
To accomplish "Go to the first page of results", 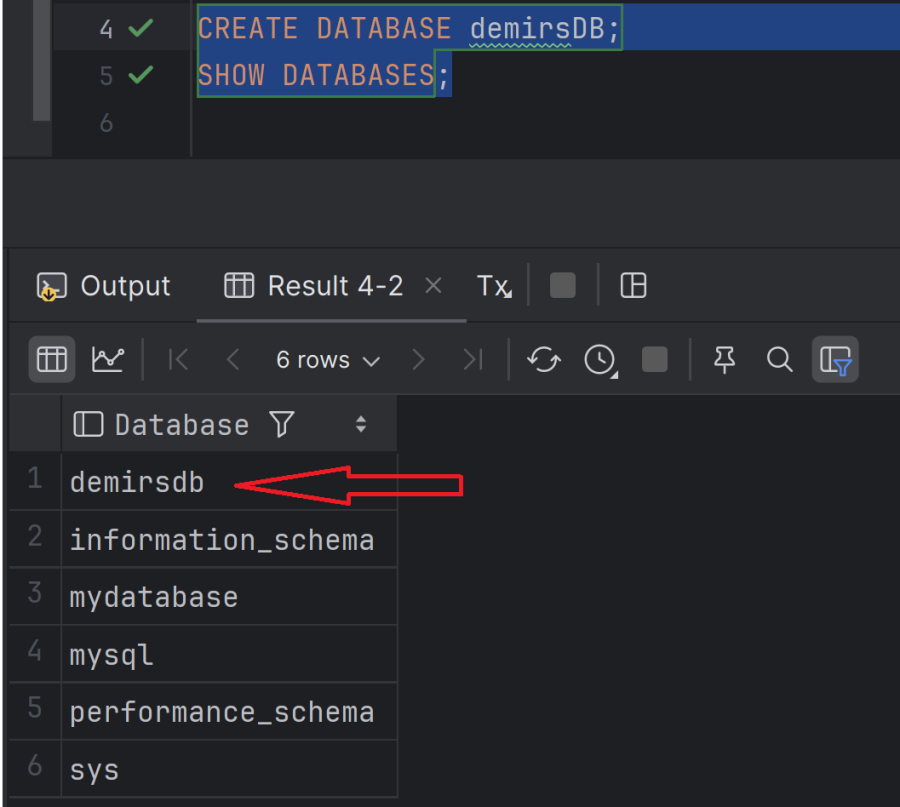I will coord(179,360).
